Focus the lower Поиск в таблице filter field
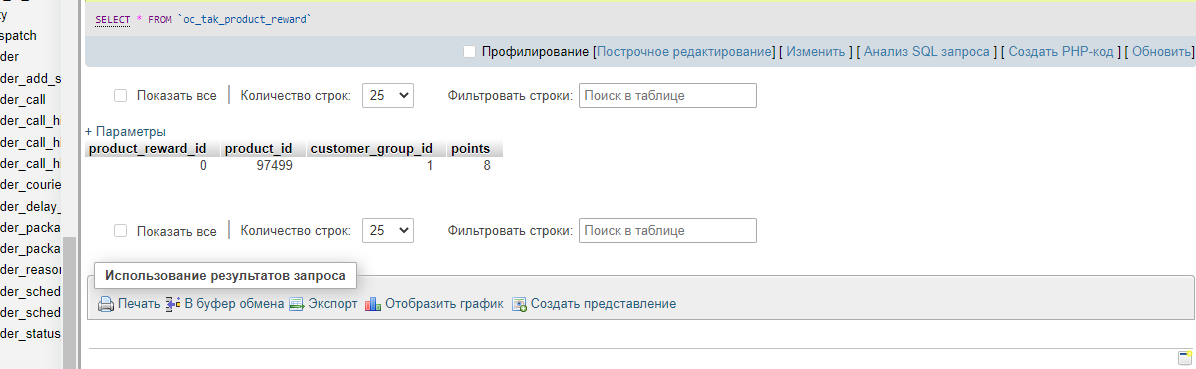Screen dimensions: 1196x369 (667, 231)
